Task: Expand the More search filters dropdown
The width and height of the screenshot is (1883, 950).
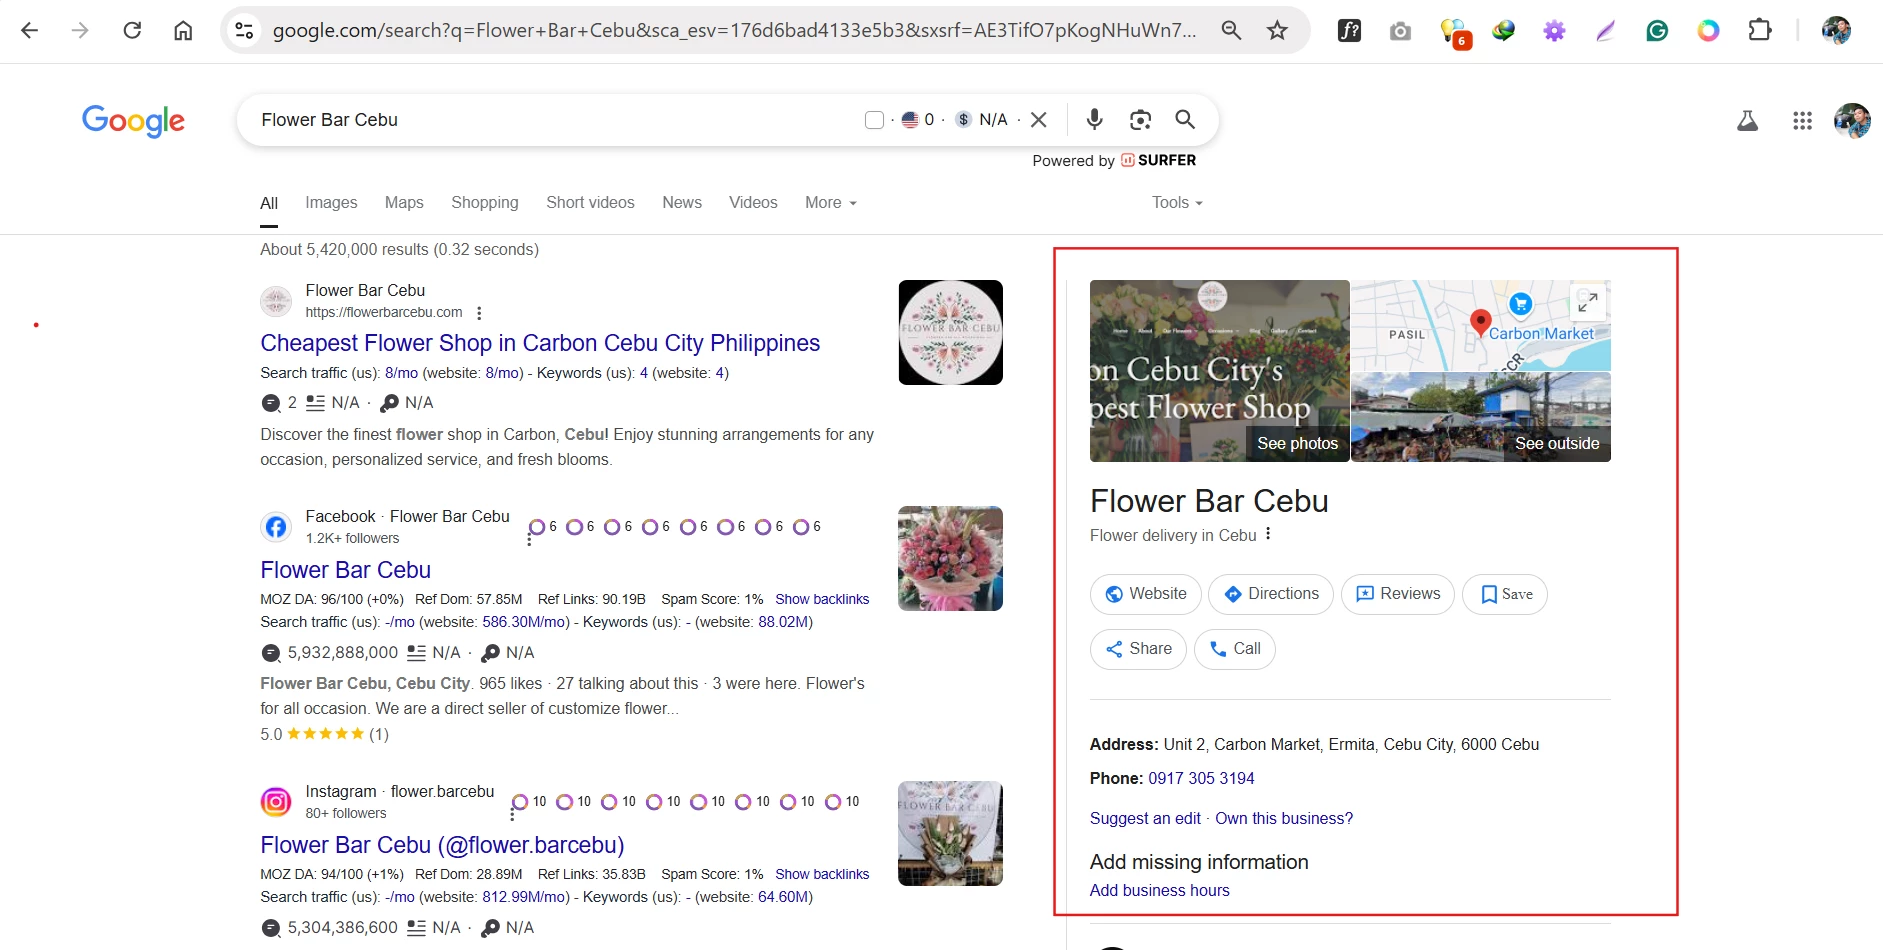Action: pos(831,202)
